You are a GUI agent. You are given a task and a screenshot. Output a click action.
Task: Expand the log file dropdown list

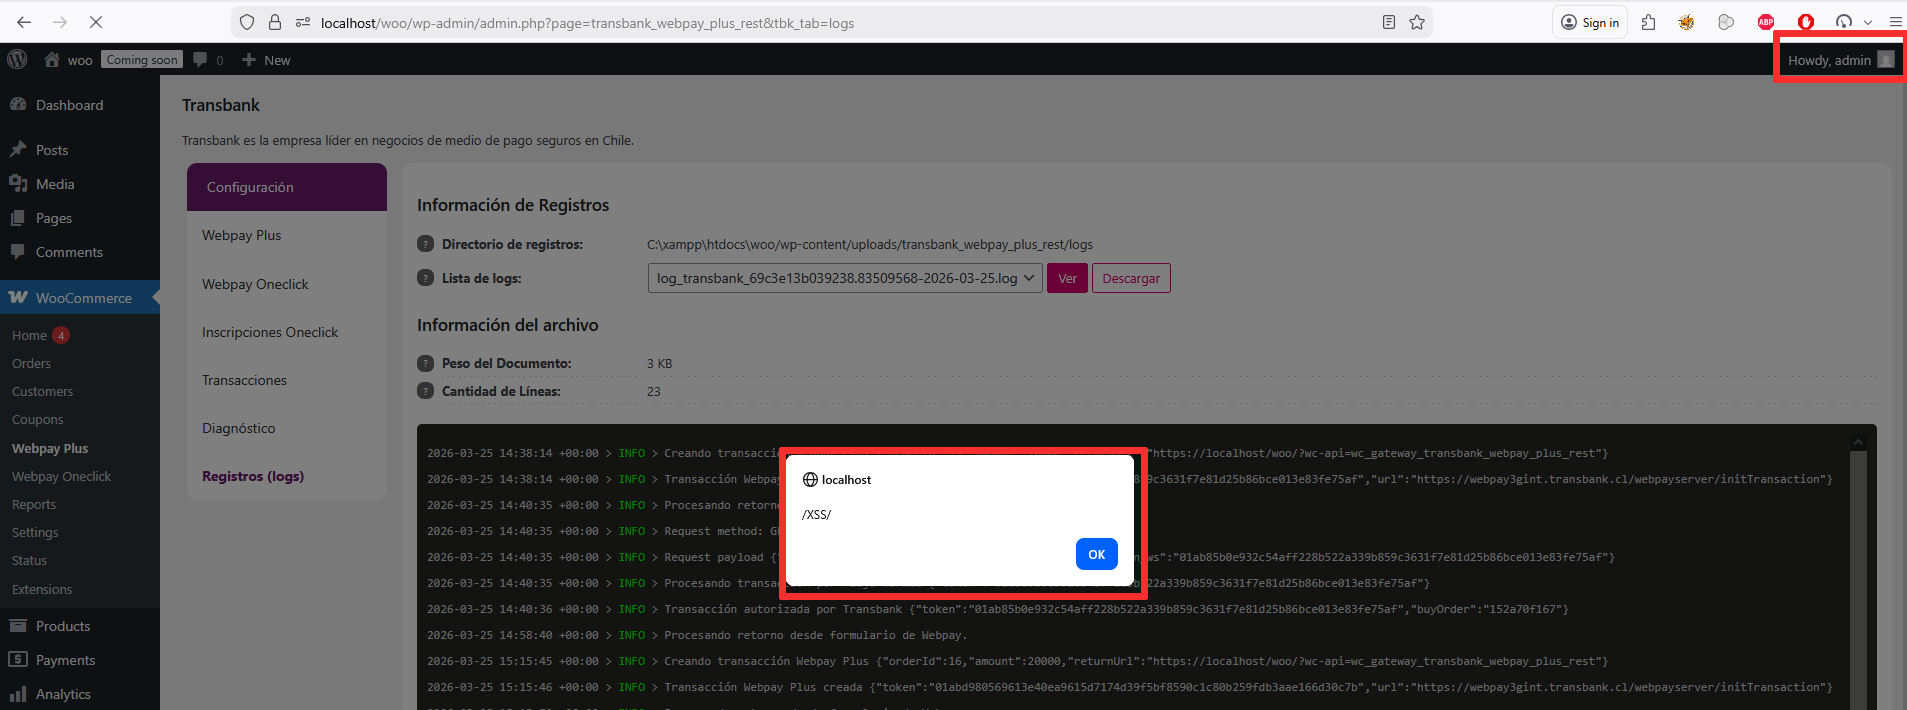tap(845, 278)
